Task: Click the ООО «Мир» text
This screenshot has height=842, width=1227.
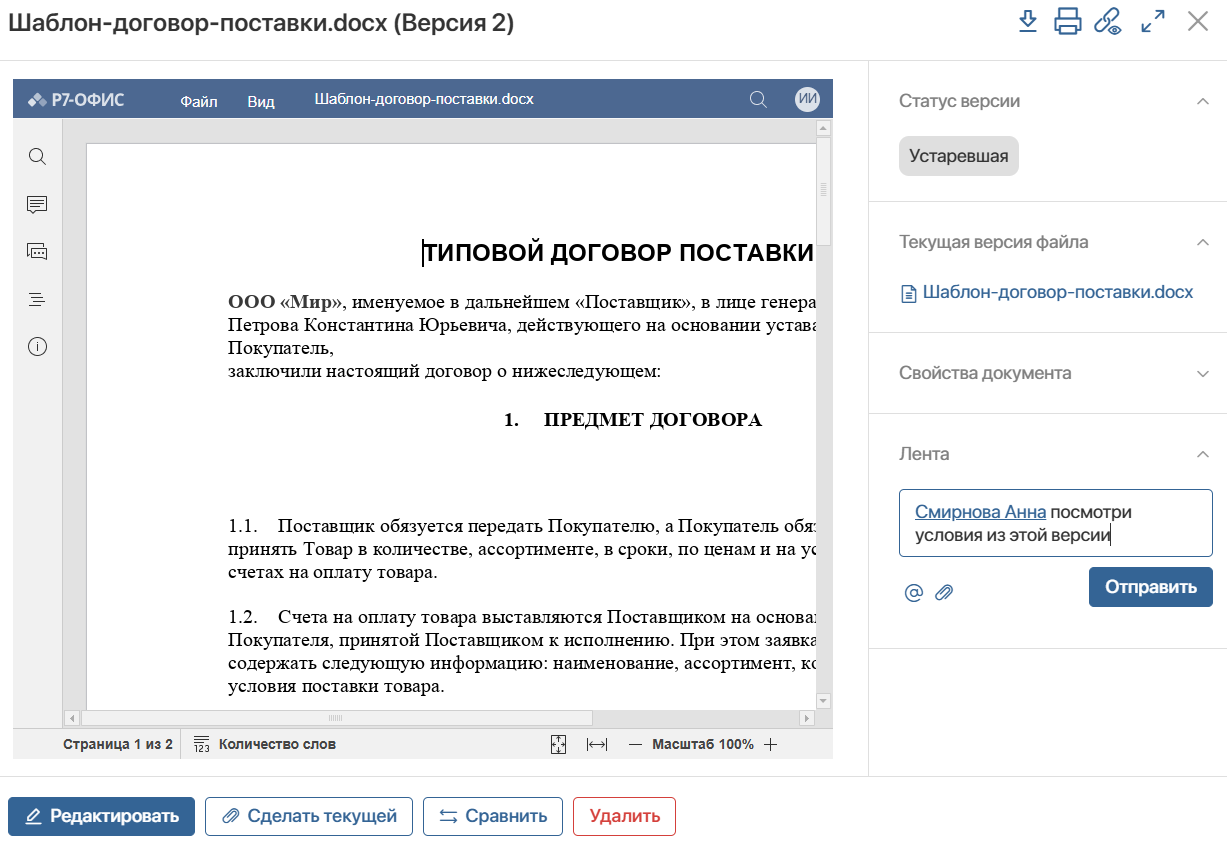Action: [286, 302]
